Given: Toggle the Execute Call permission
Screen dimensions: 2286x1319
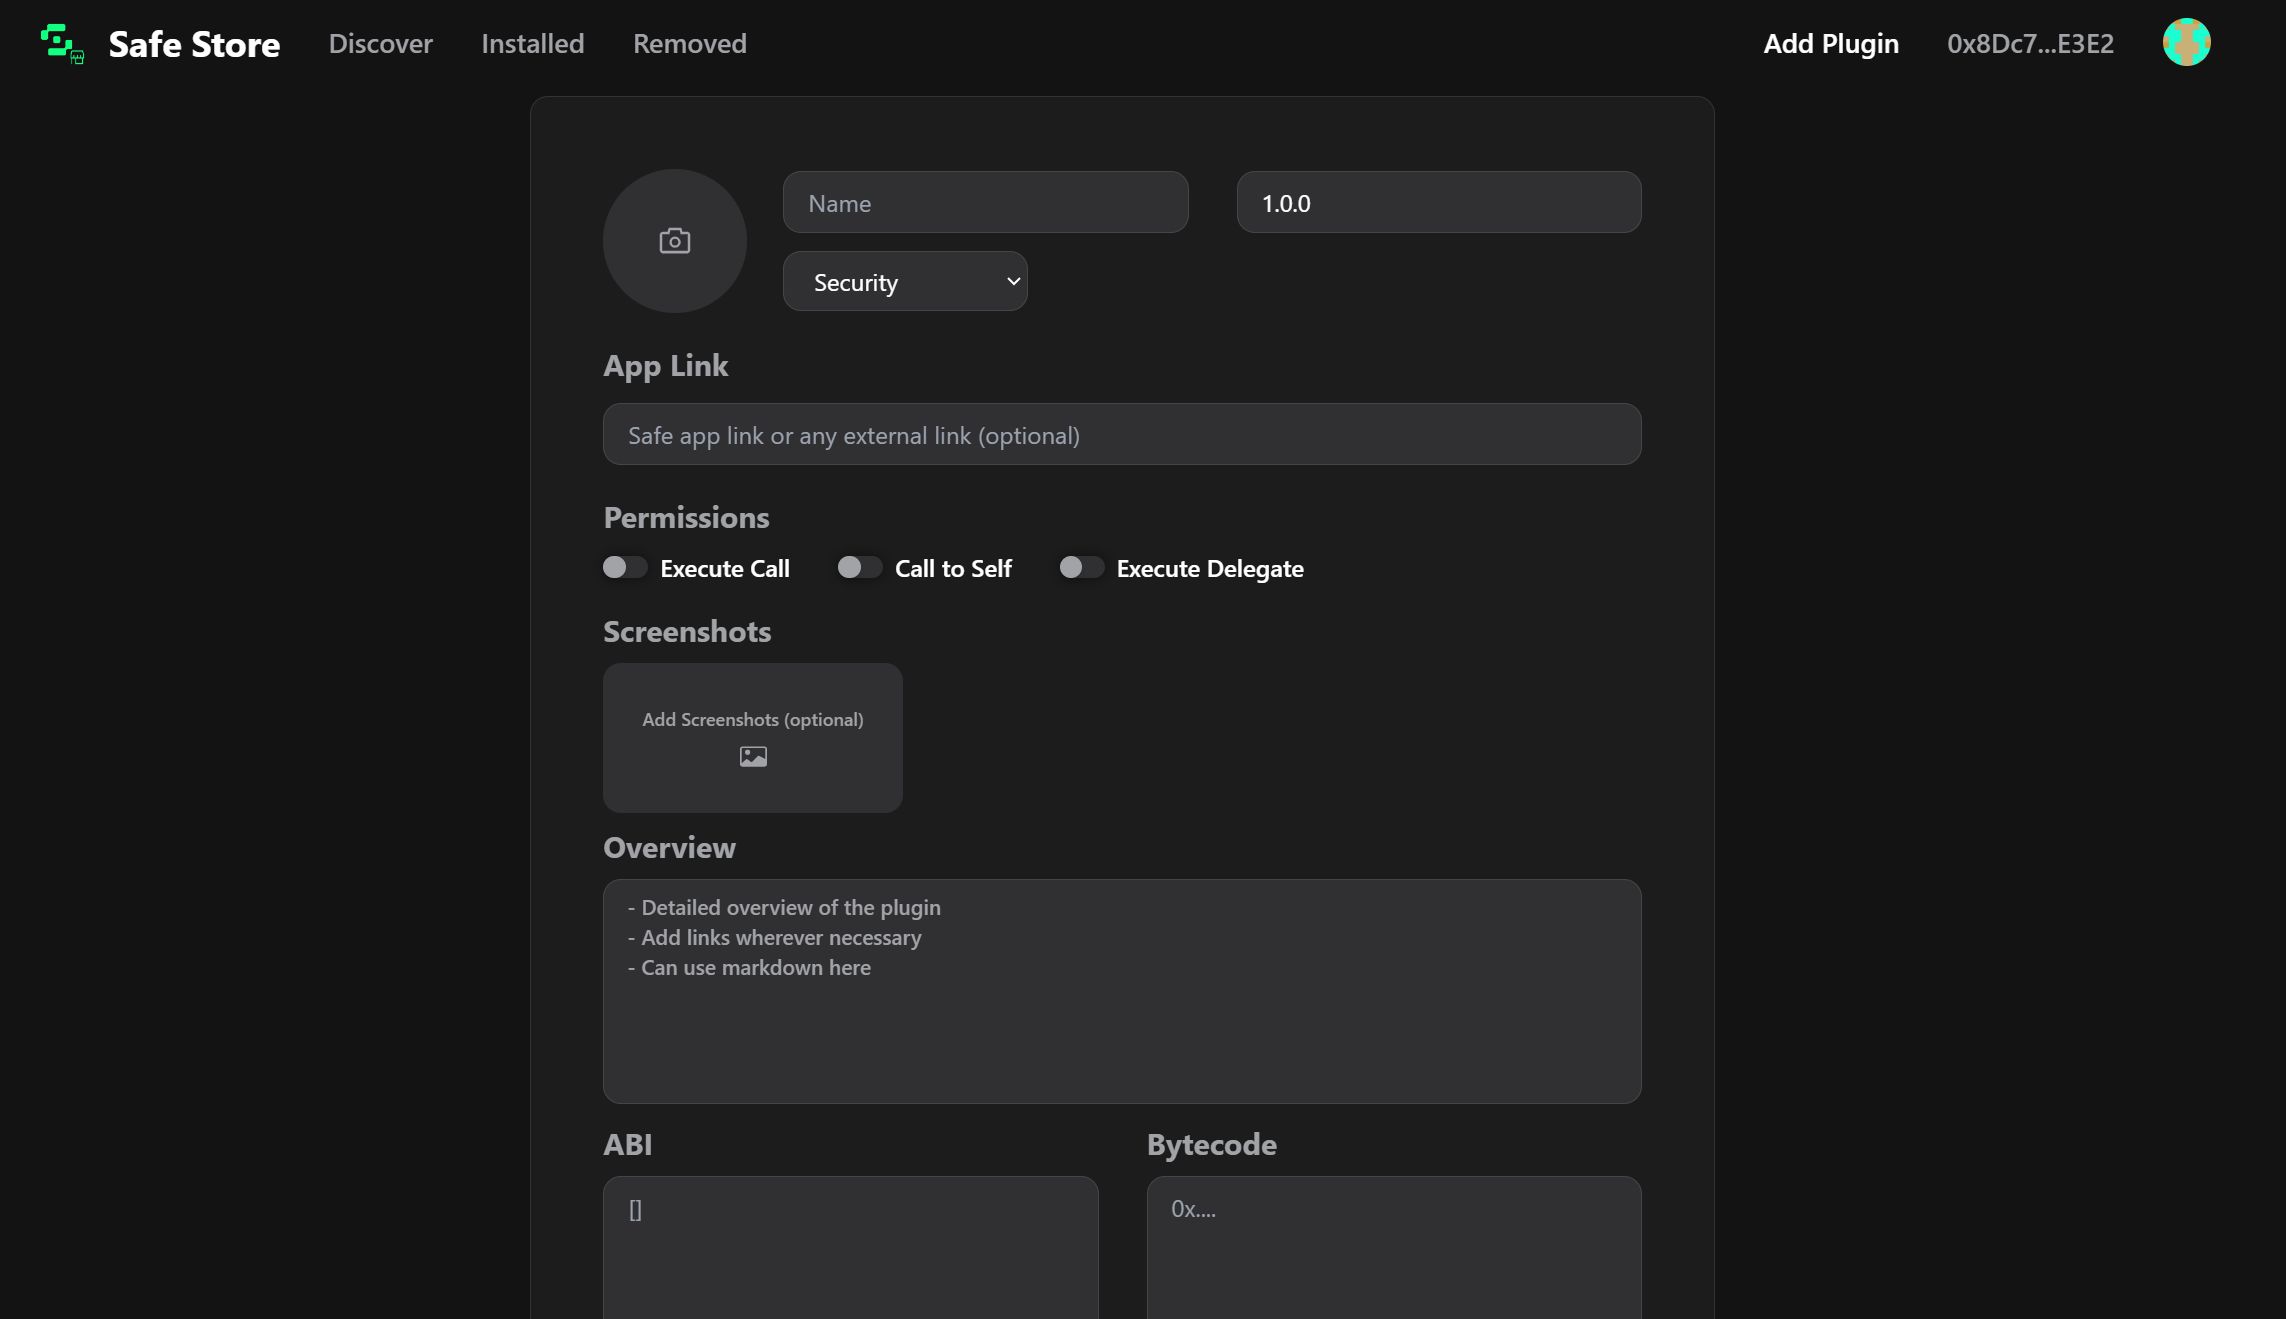Looking at the screenshot, I should [x=625, y=568].
